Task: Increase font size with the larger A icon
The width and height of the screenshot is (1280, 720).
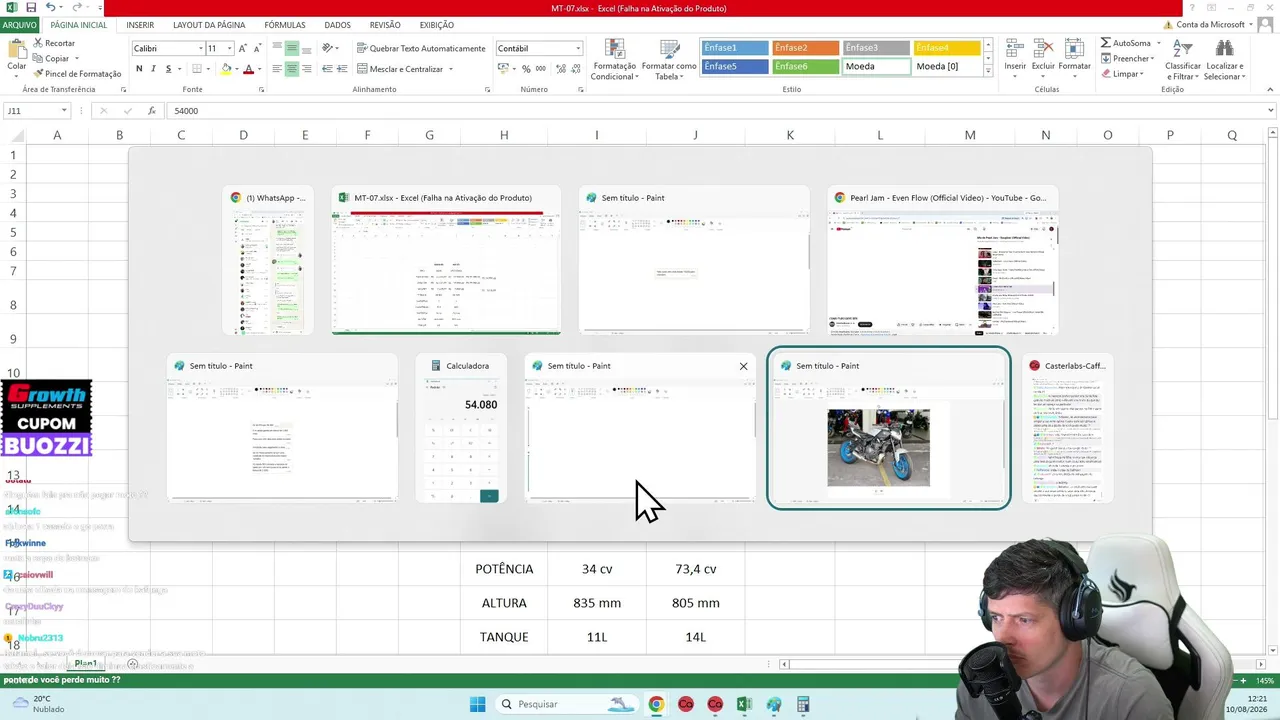Action: (x=244, y=48)
